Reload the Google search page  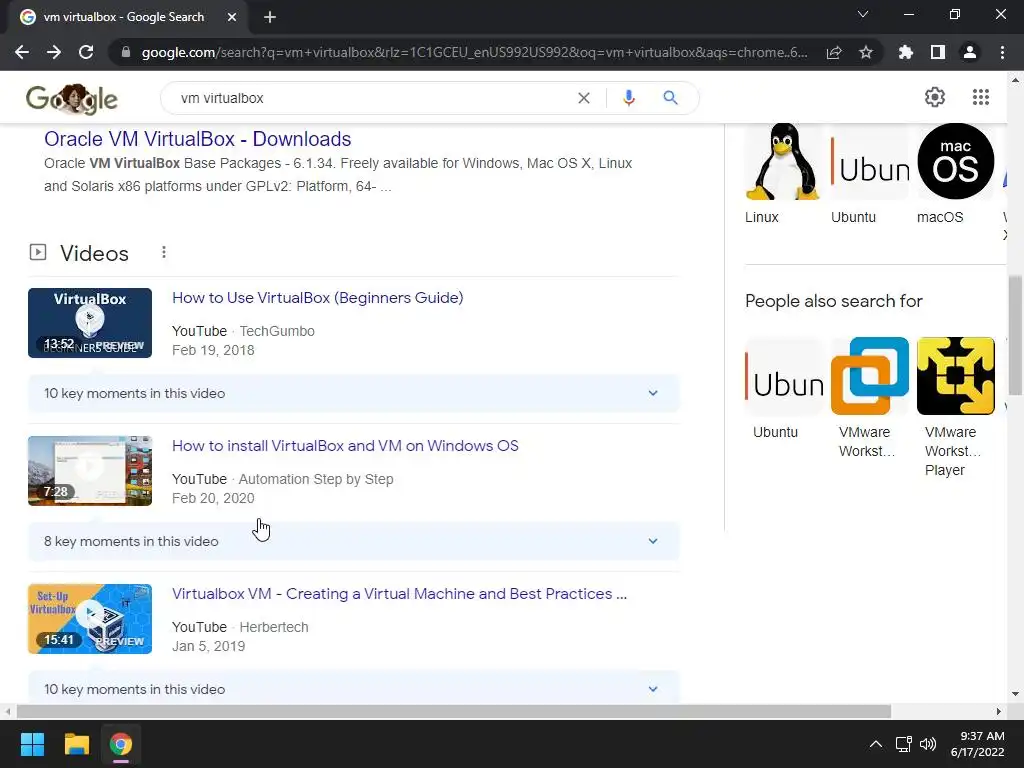pyautogui.click(x=86, y=52)
